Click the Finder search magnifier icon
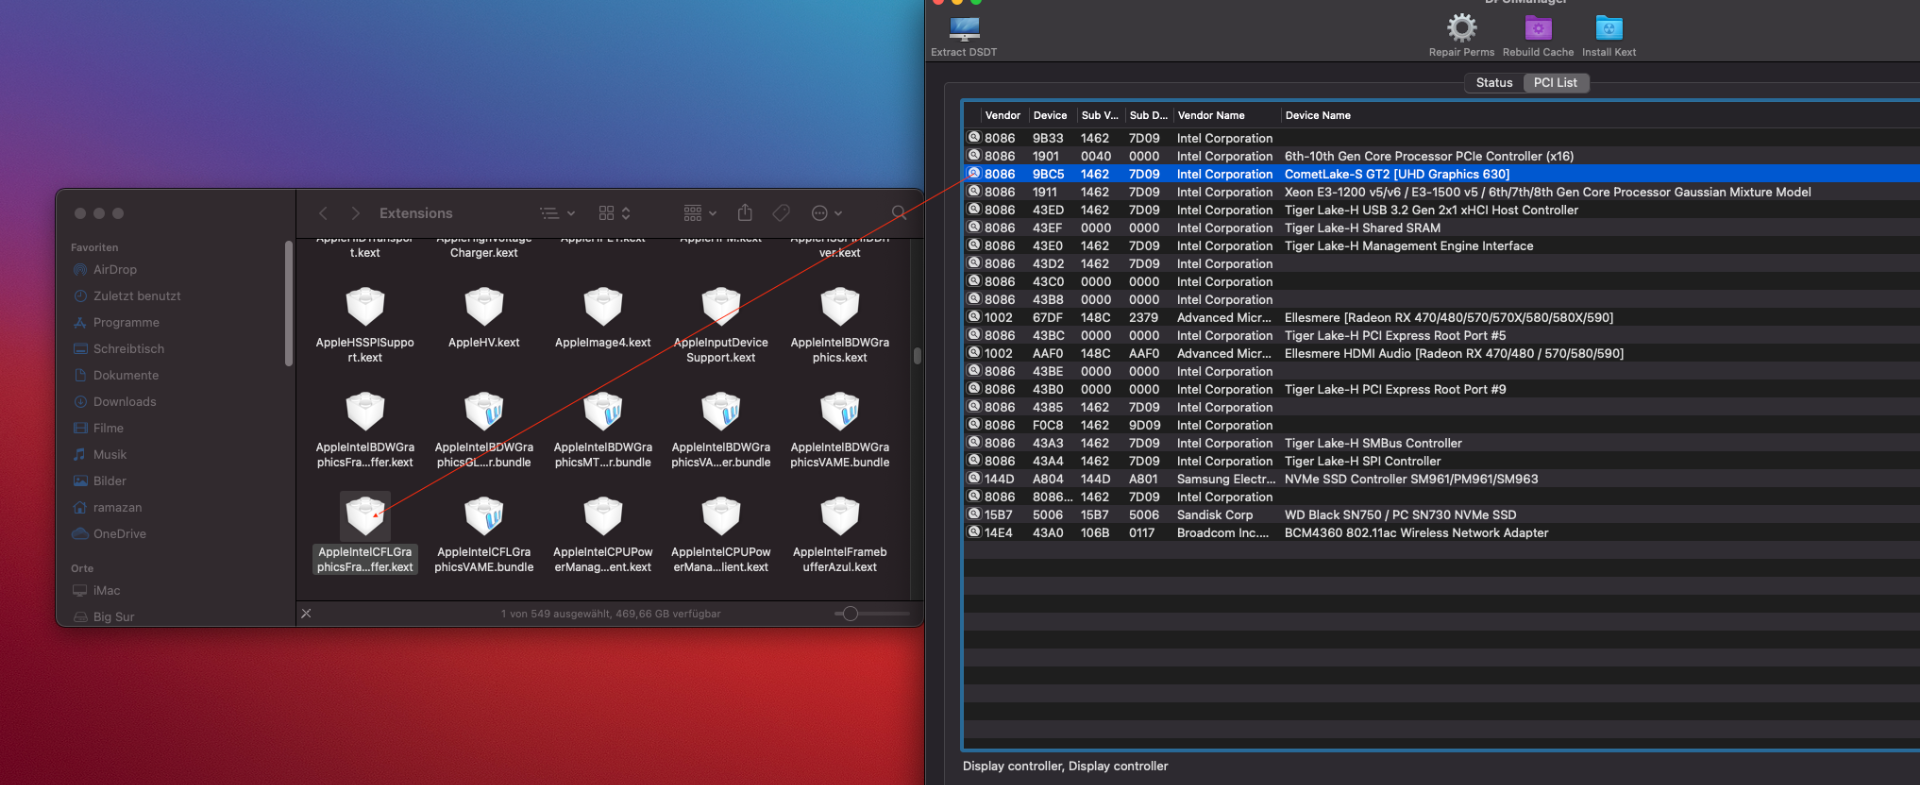 (x=898, y=213)
